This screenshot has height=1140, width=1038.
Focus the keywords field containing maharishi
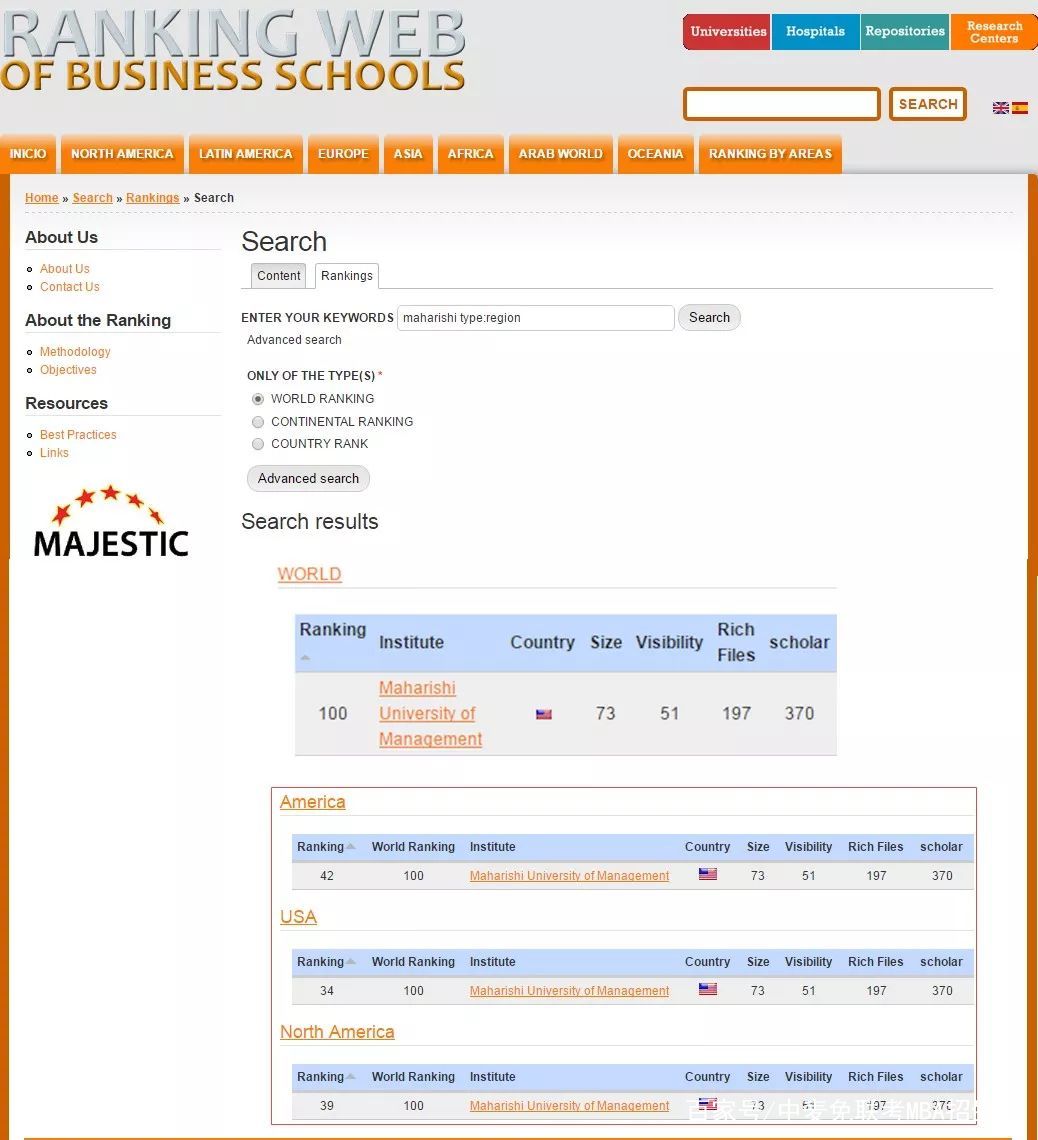click(x=535, y=318)
